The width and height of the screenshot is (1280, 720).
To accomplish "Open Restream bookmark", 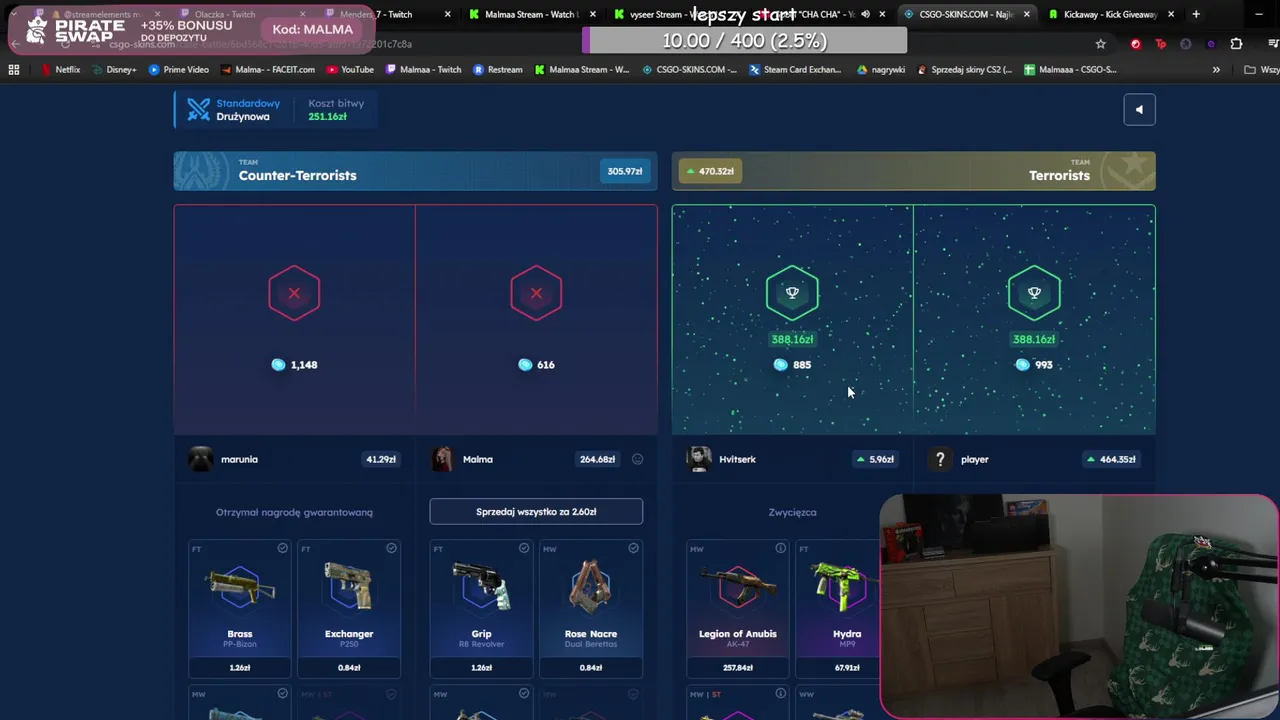I will click(498, 70).
